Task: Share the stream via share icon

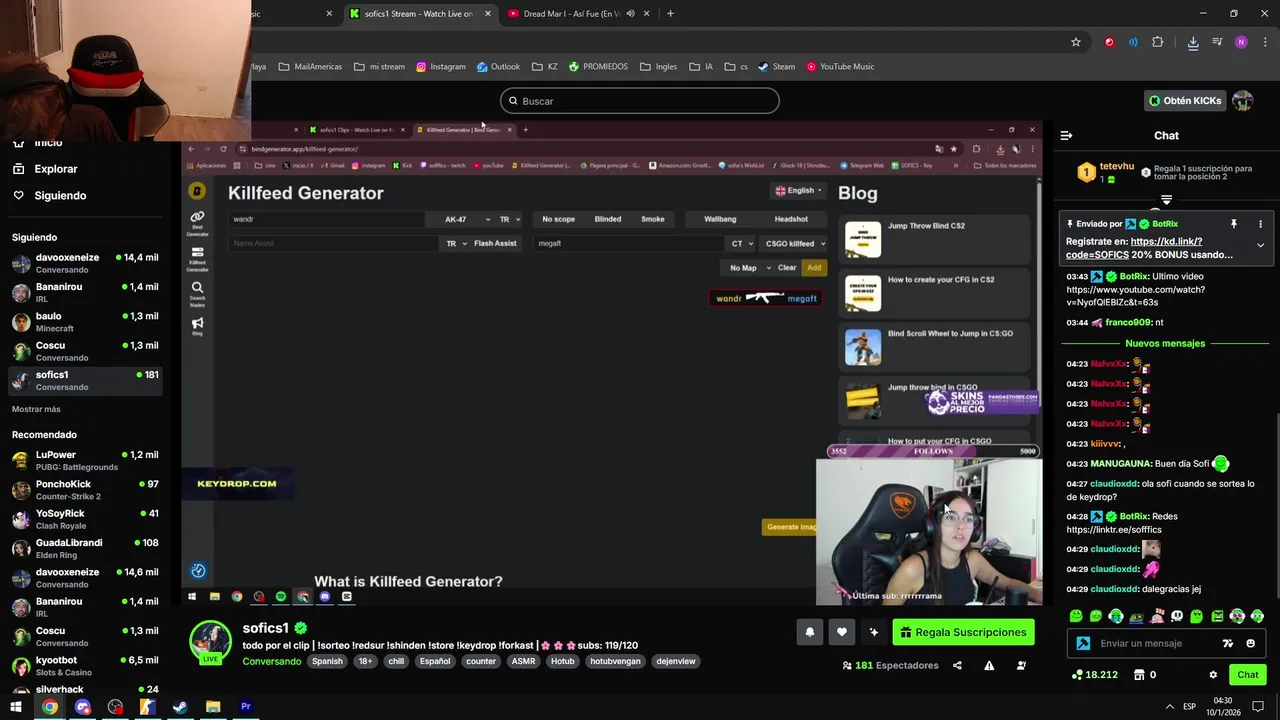Action: [957, 665]
